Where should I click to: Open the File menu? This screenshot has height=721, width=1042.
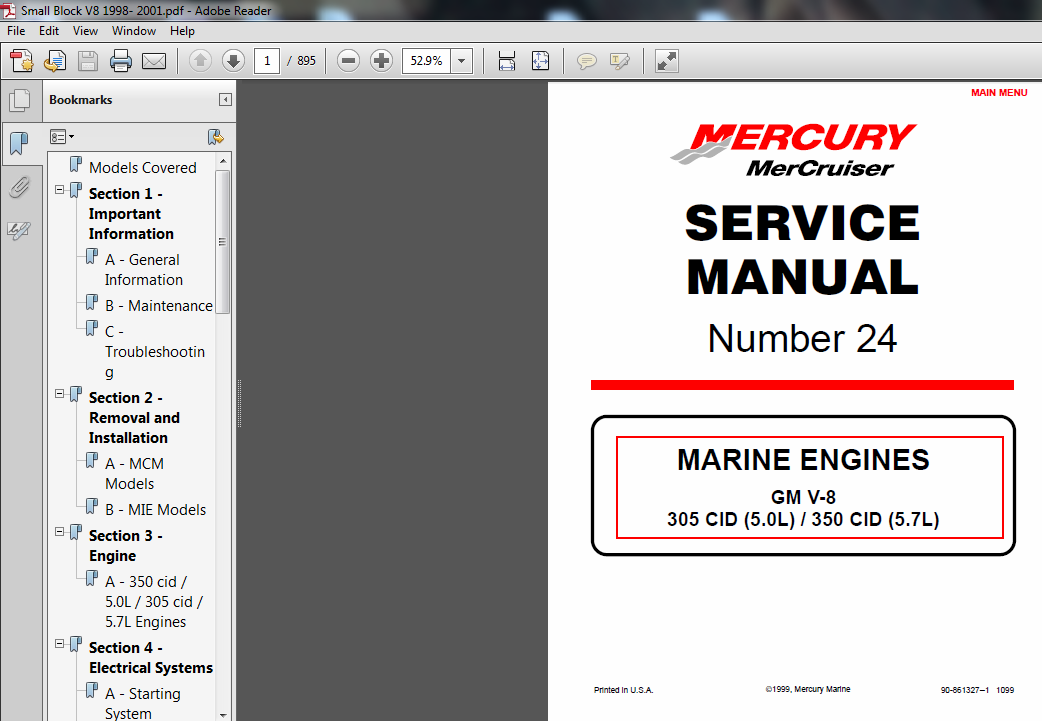pyautogui.click(x=16, y=31)
